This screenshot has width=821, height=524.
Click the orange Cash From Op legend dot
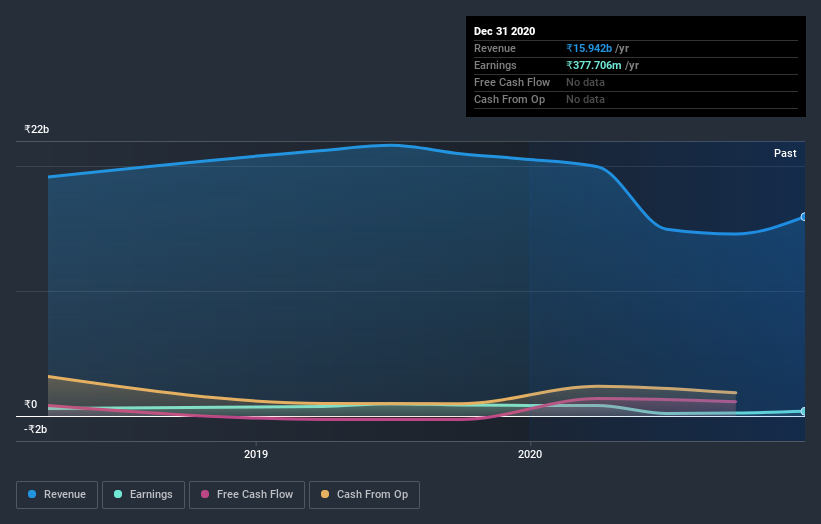click(x=325, y=494)
